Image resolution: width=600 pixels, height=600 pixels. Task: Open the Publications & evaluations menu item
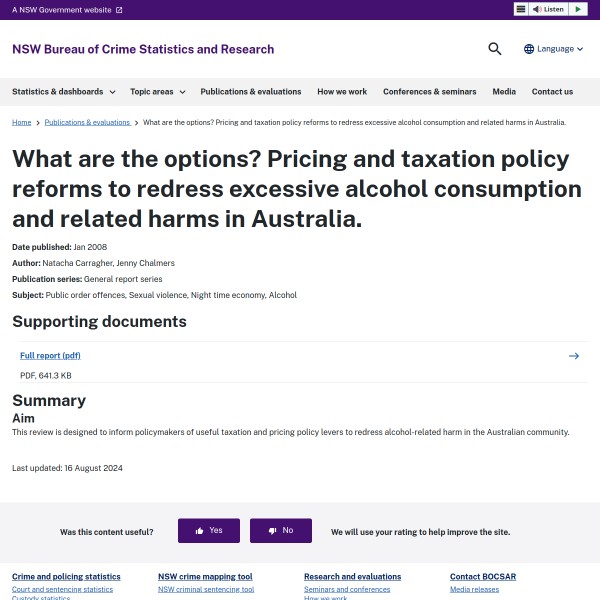point(251,92)
